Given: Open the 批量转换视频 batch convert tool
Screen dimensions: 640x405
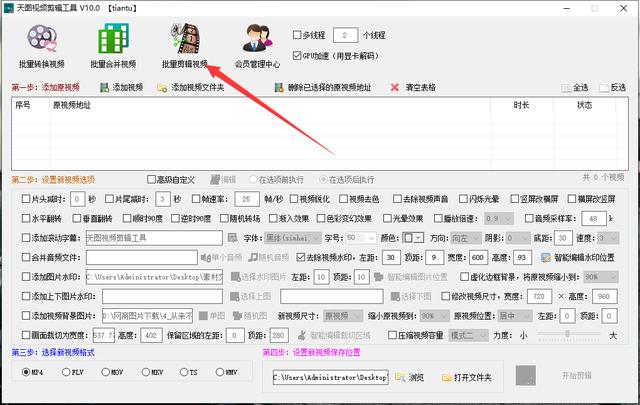Looking at the screenshot, I should pos(42,46).
